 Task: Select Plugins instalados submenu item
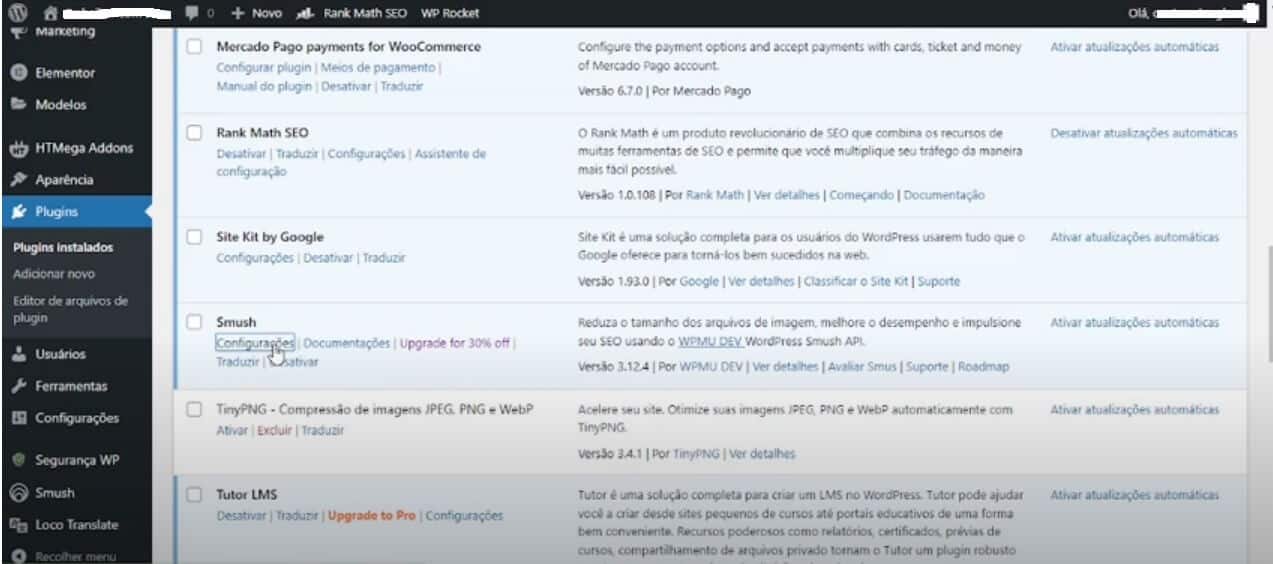pyautogui.click(x=63, y=247)
